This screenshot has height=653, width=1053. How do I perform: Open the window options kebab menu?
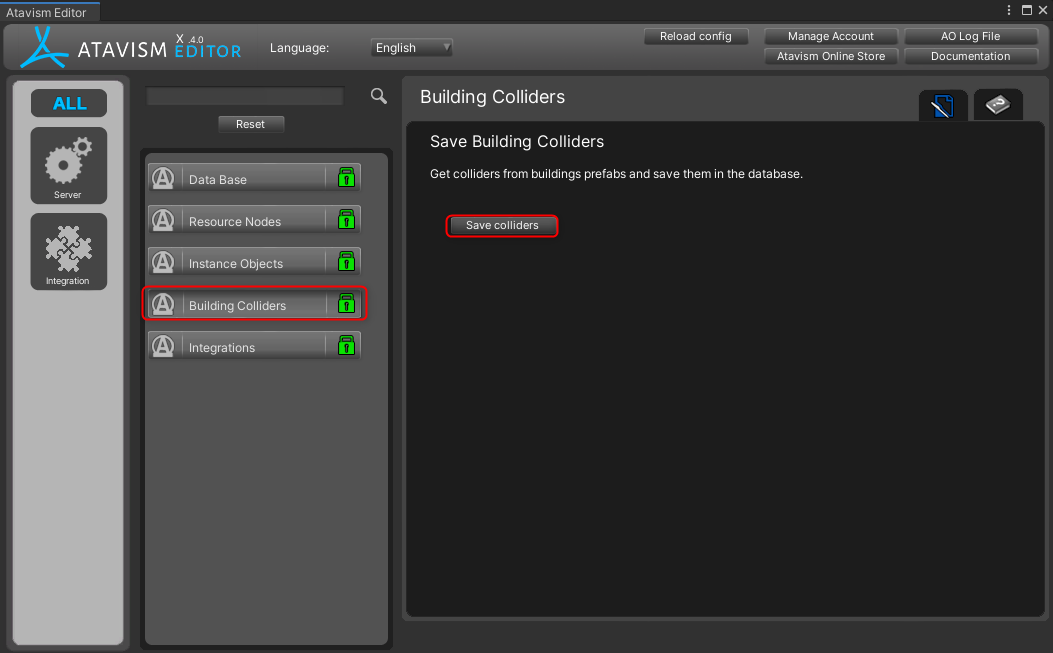(x=1009, y=10)
